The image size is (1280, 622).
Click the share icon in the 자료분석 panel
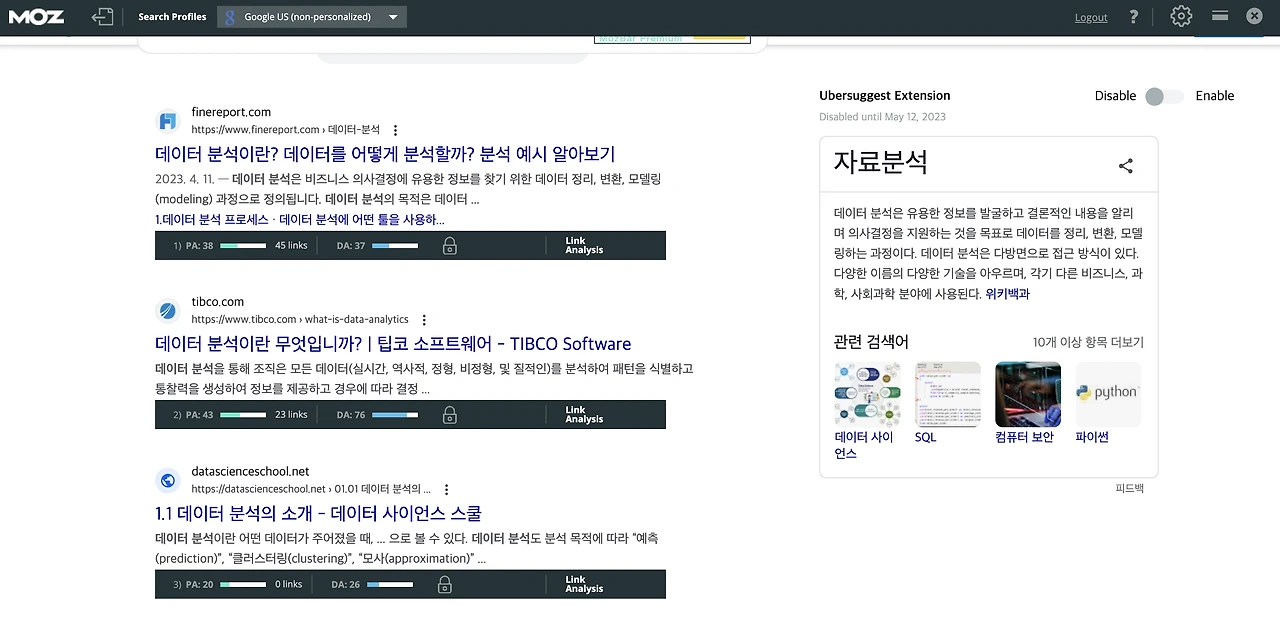(x=1126, y=166)
